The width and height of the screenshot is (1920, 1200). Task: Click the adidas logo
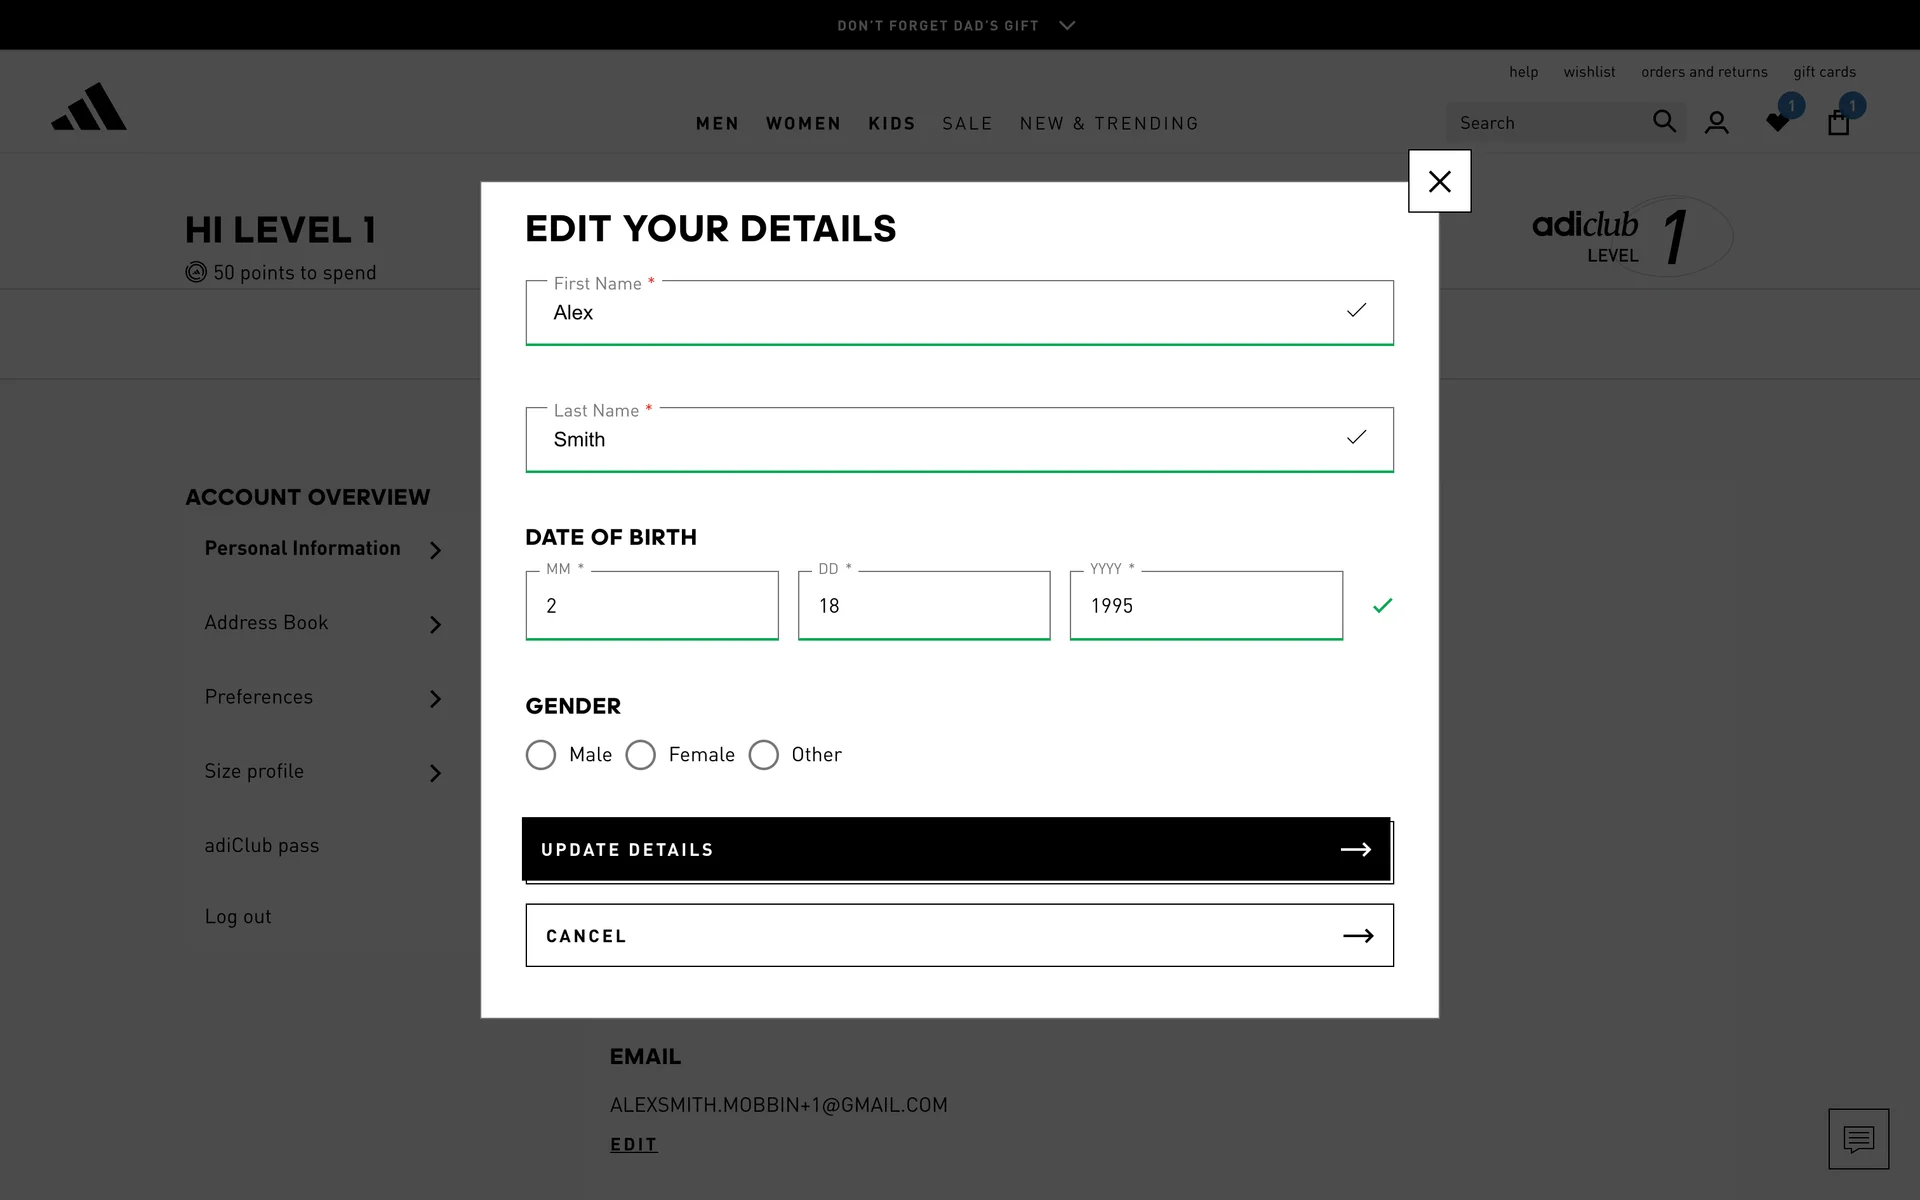click(x=89, y=107)
